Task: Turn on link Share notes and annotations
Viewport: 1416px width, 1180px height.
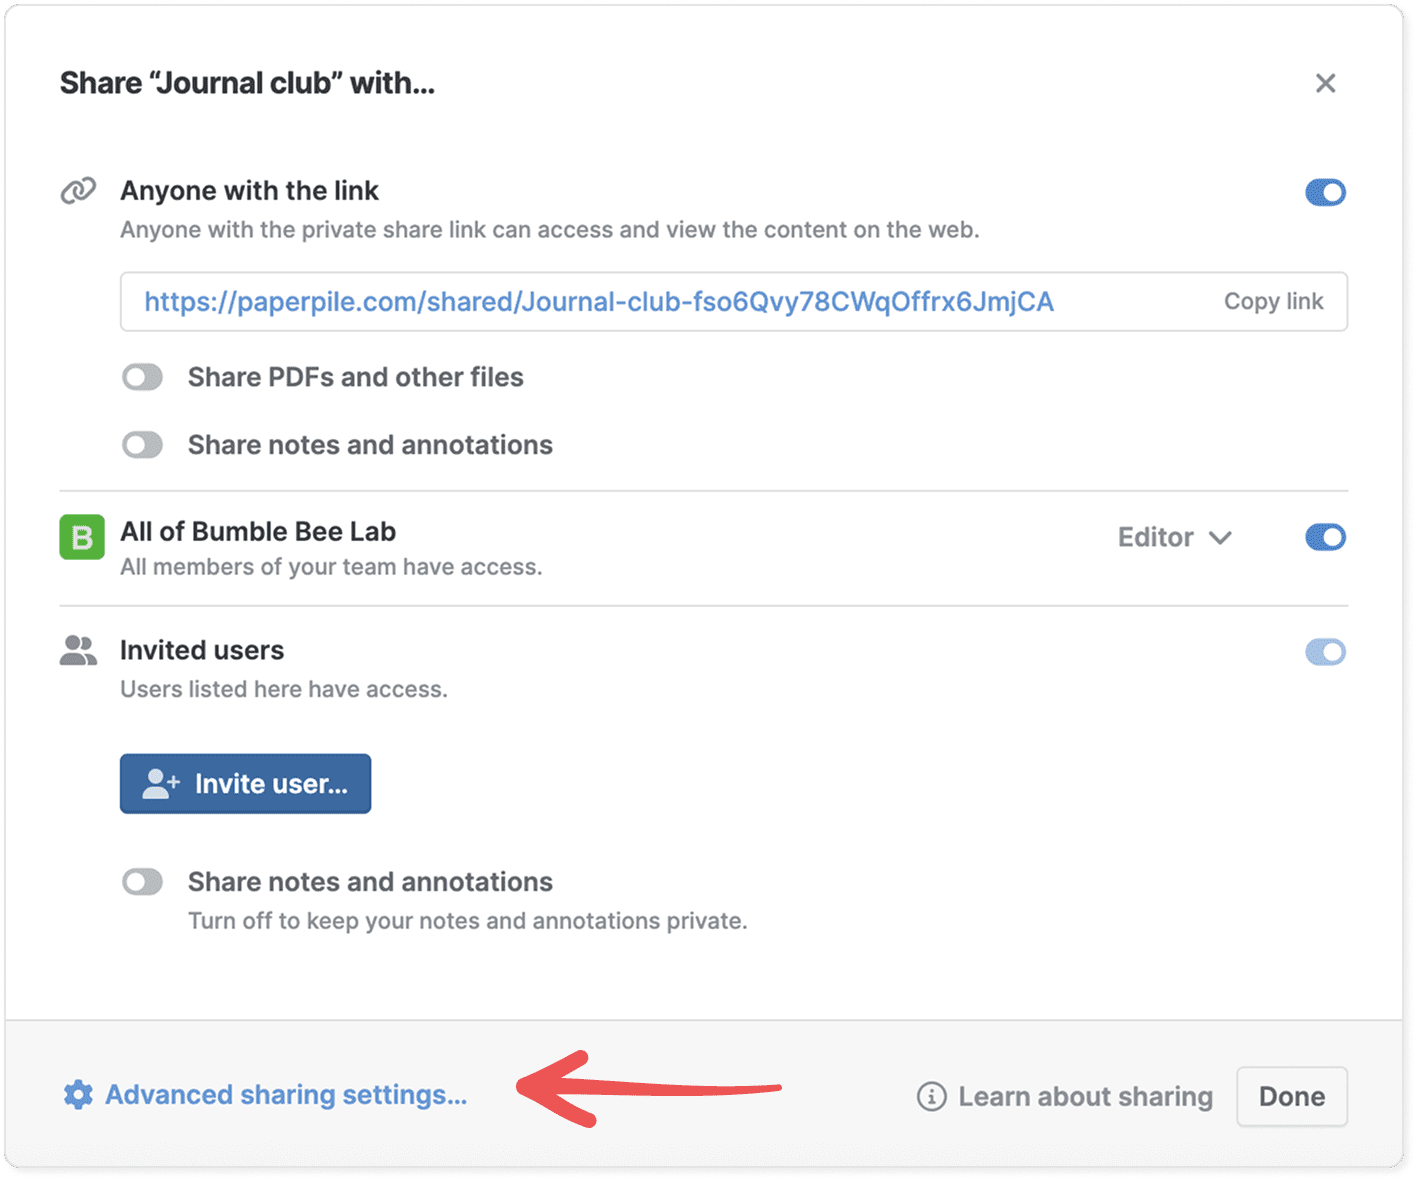Action: (143, 445)
